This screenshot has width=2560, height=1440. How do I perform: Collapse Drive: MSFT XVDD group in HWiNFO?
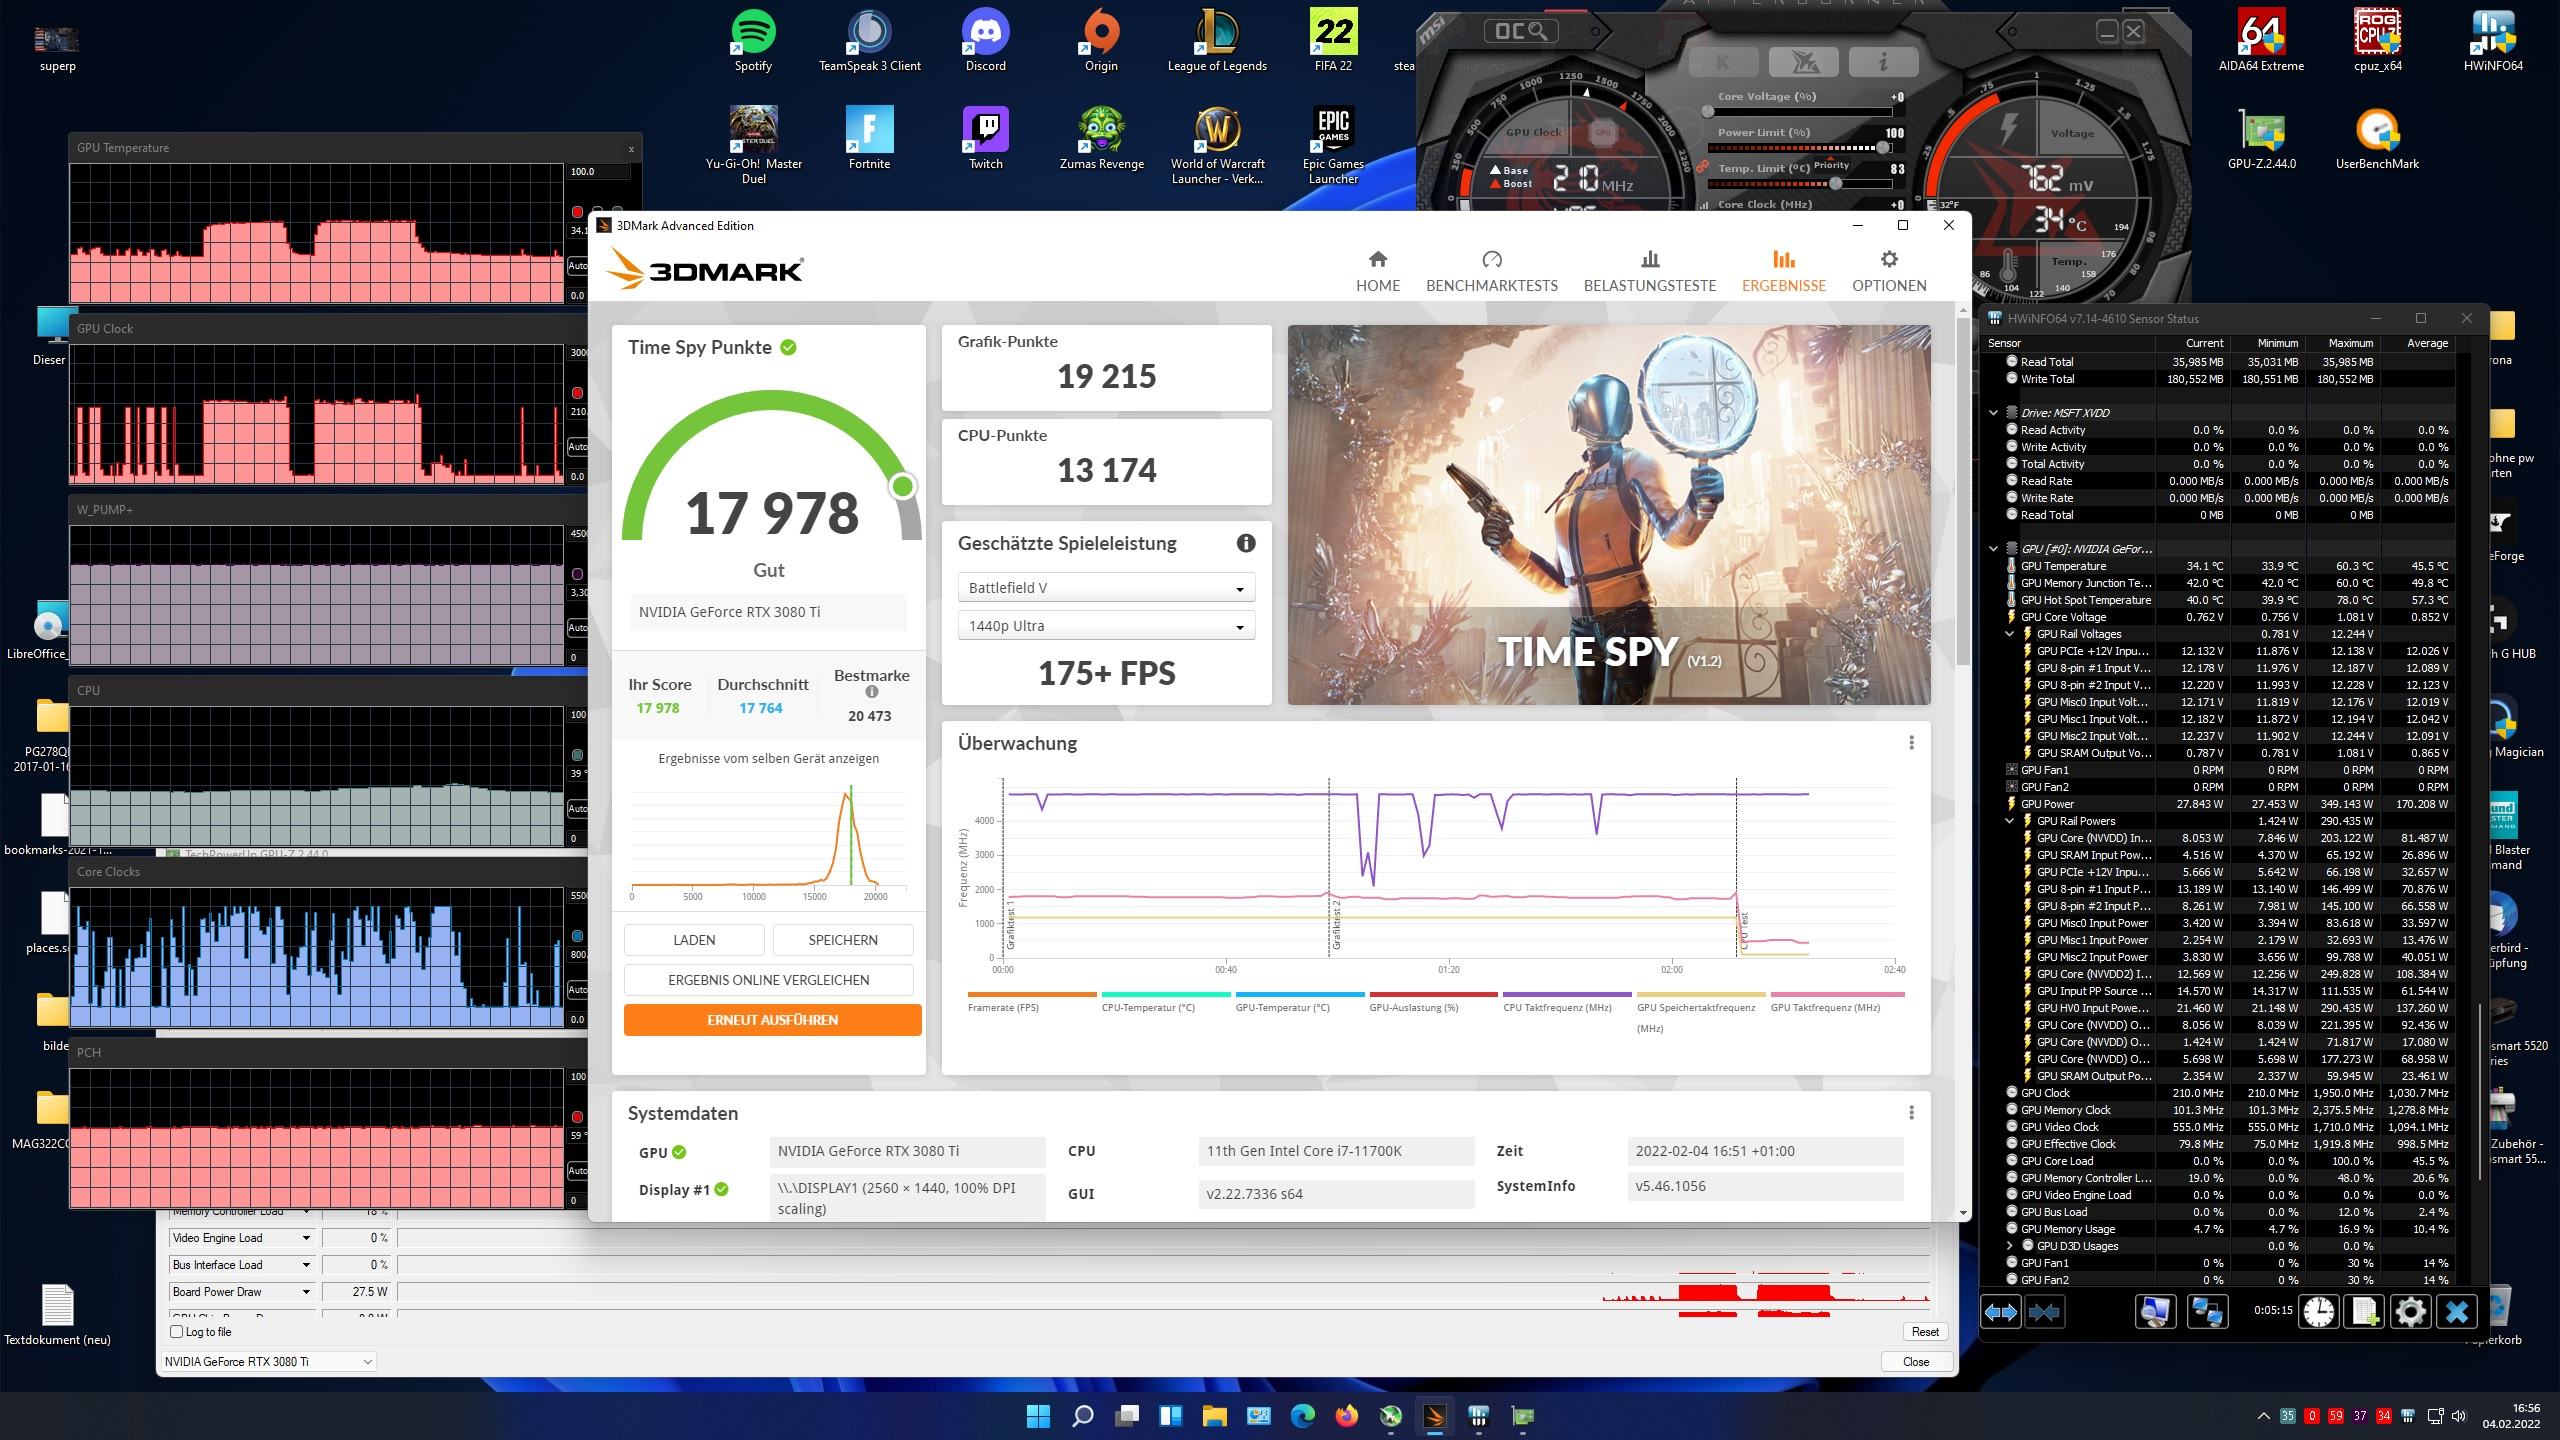click(1993, 413)
